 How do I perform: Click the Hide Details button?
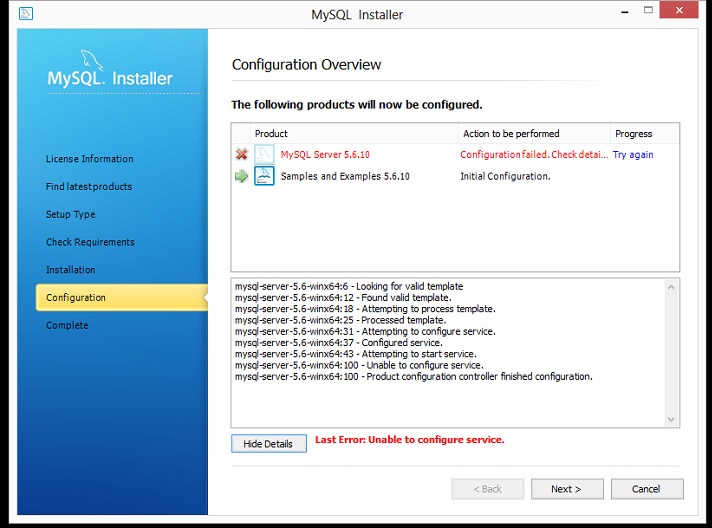(269, 444)
